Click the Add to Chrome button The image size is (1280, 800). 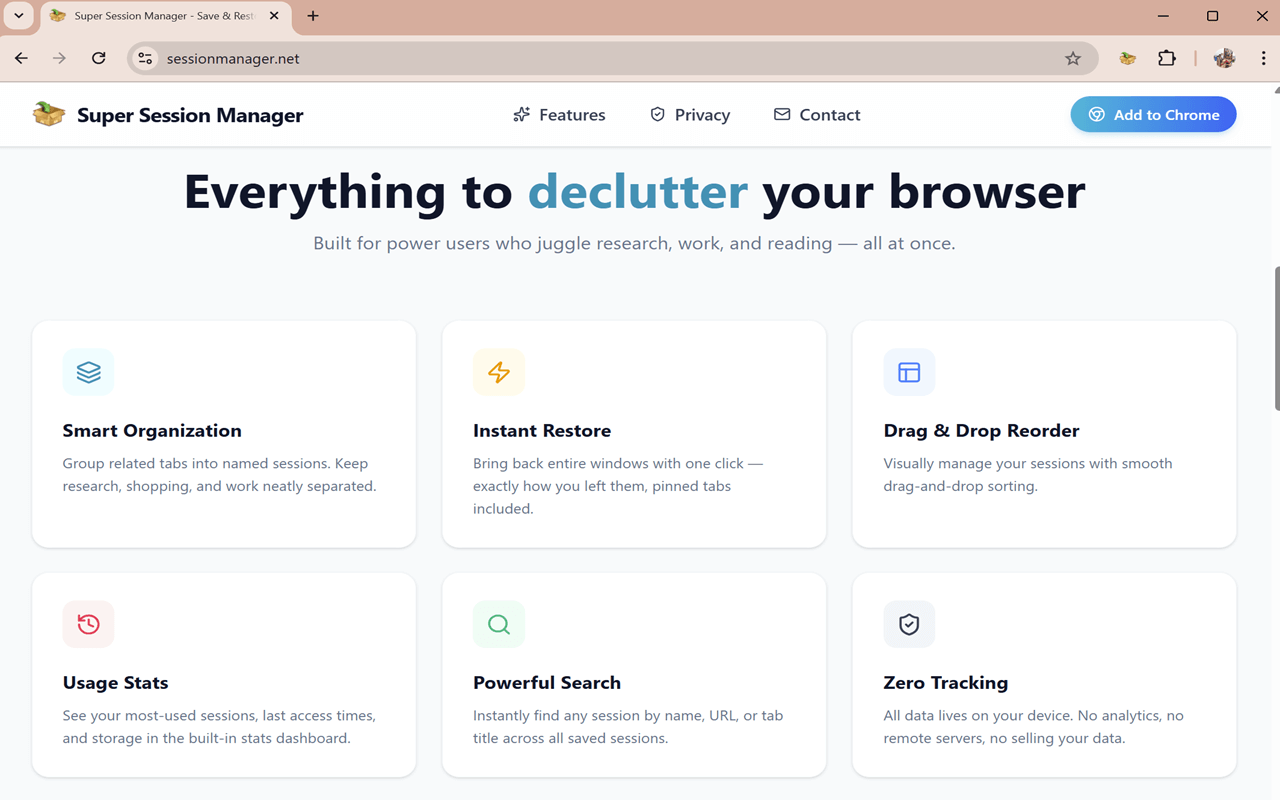[x=1153, y=115]
